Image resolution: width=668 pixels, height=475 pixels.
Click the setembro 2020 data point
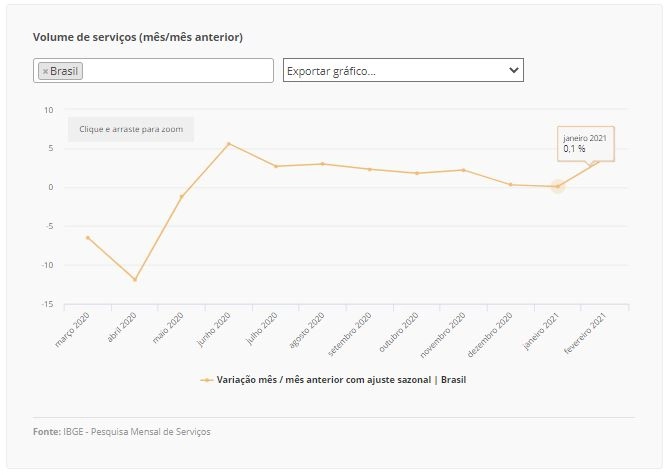[x=370, y=170]
